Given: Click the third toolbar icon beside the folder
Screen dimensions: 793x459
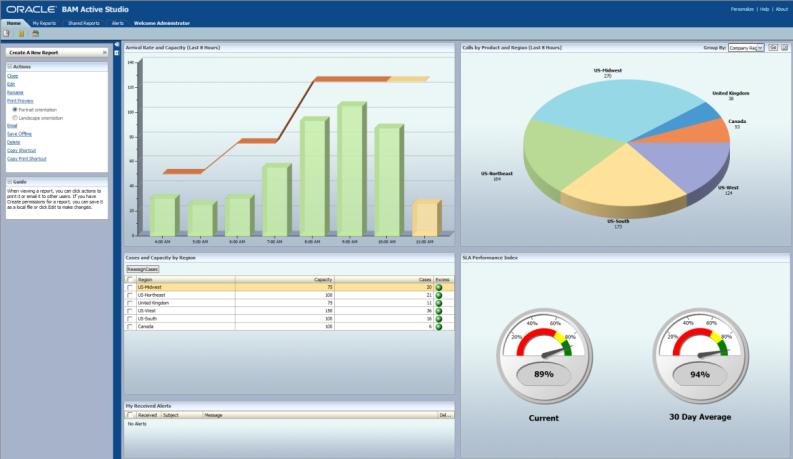Looking at the screenshot, I should [35, 34].
